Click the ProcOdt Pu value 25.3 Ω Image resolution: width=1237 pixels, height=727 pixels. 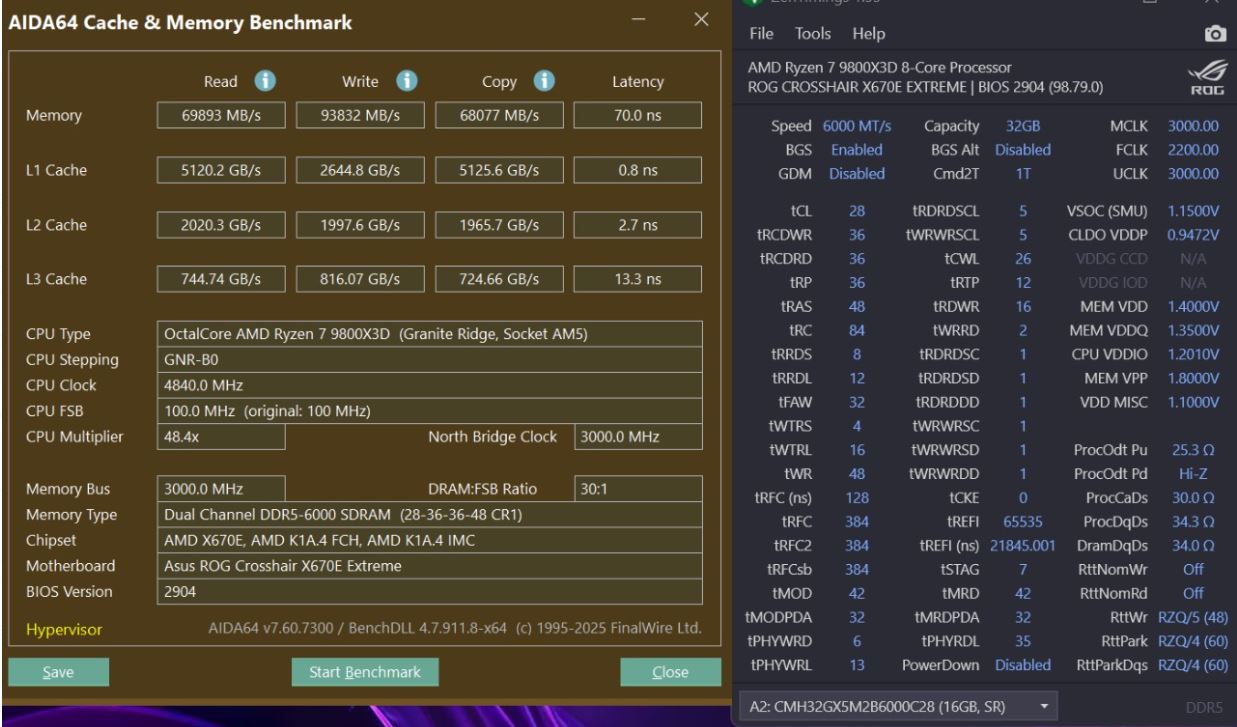pyautogui.click(x=1191, y=450)
